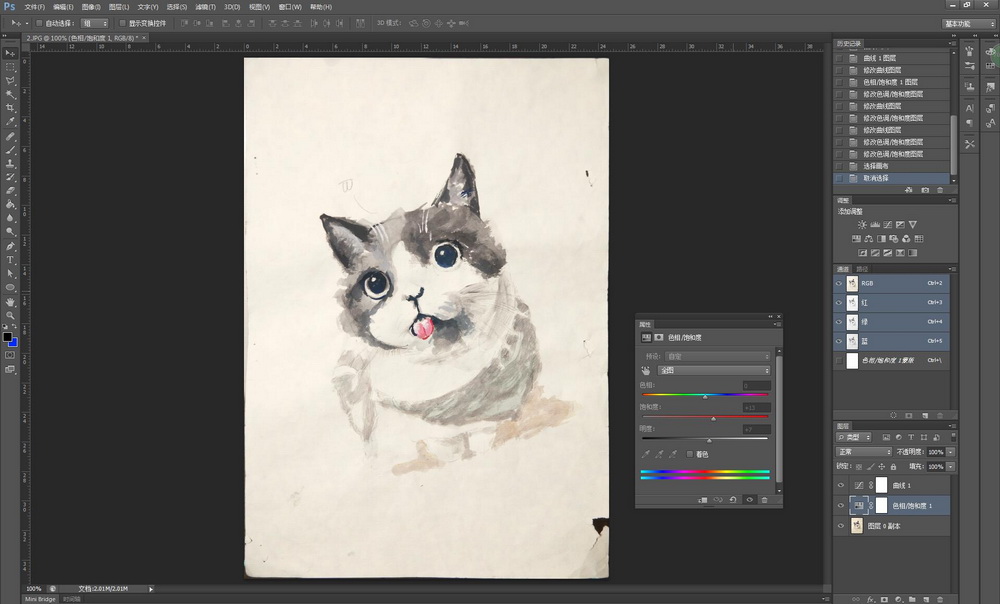The width and height of the screenshot is (1000, 604).
Task: Select the Move tool in the toolbox
Action: point(10,53)
